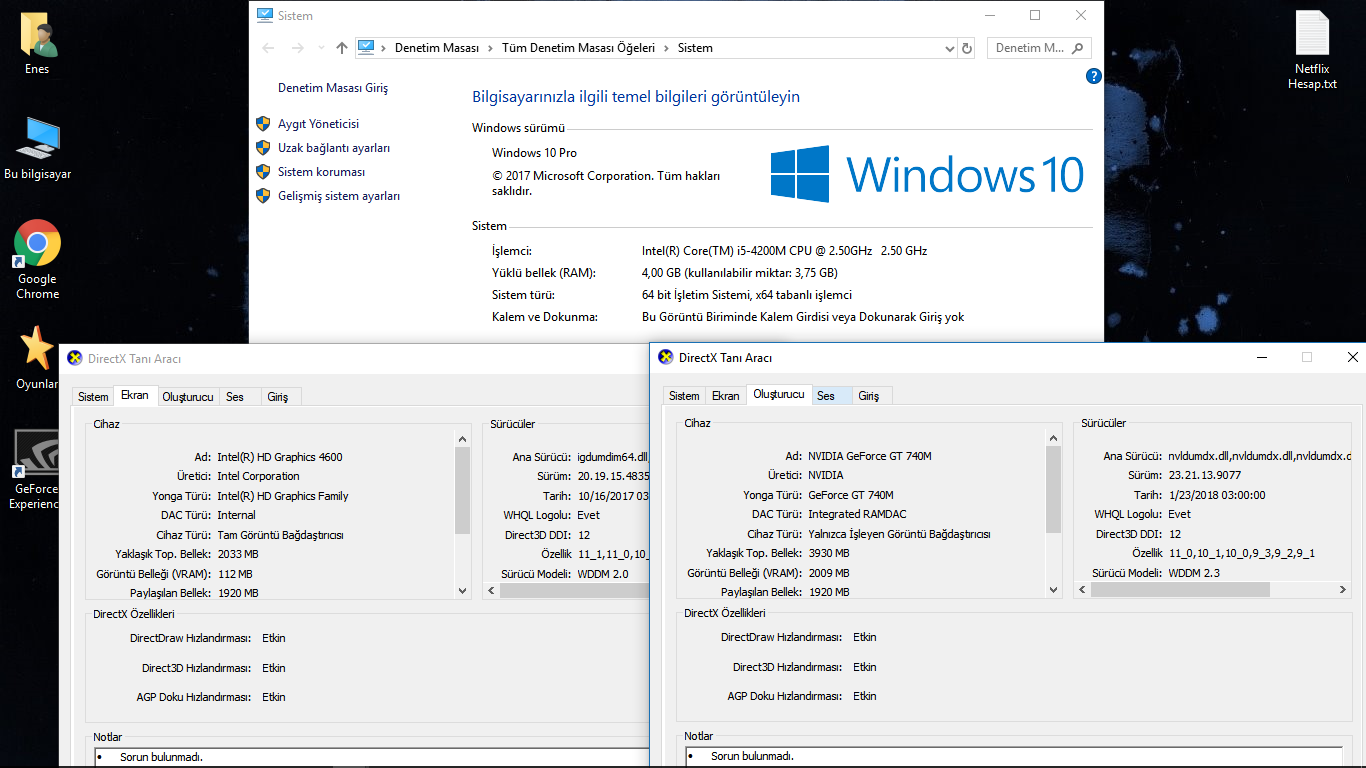This screenshot has width=1366, height=768.
Task: Click the Windows 10 Pro edition text
Action: pyautogui.click(x=534, y=153)
